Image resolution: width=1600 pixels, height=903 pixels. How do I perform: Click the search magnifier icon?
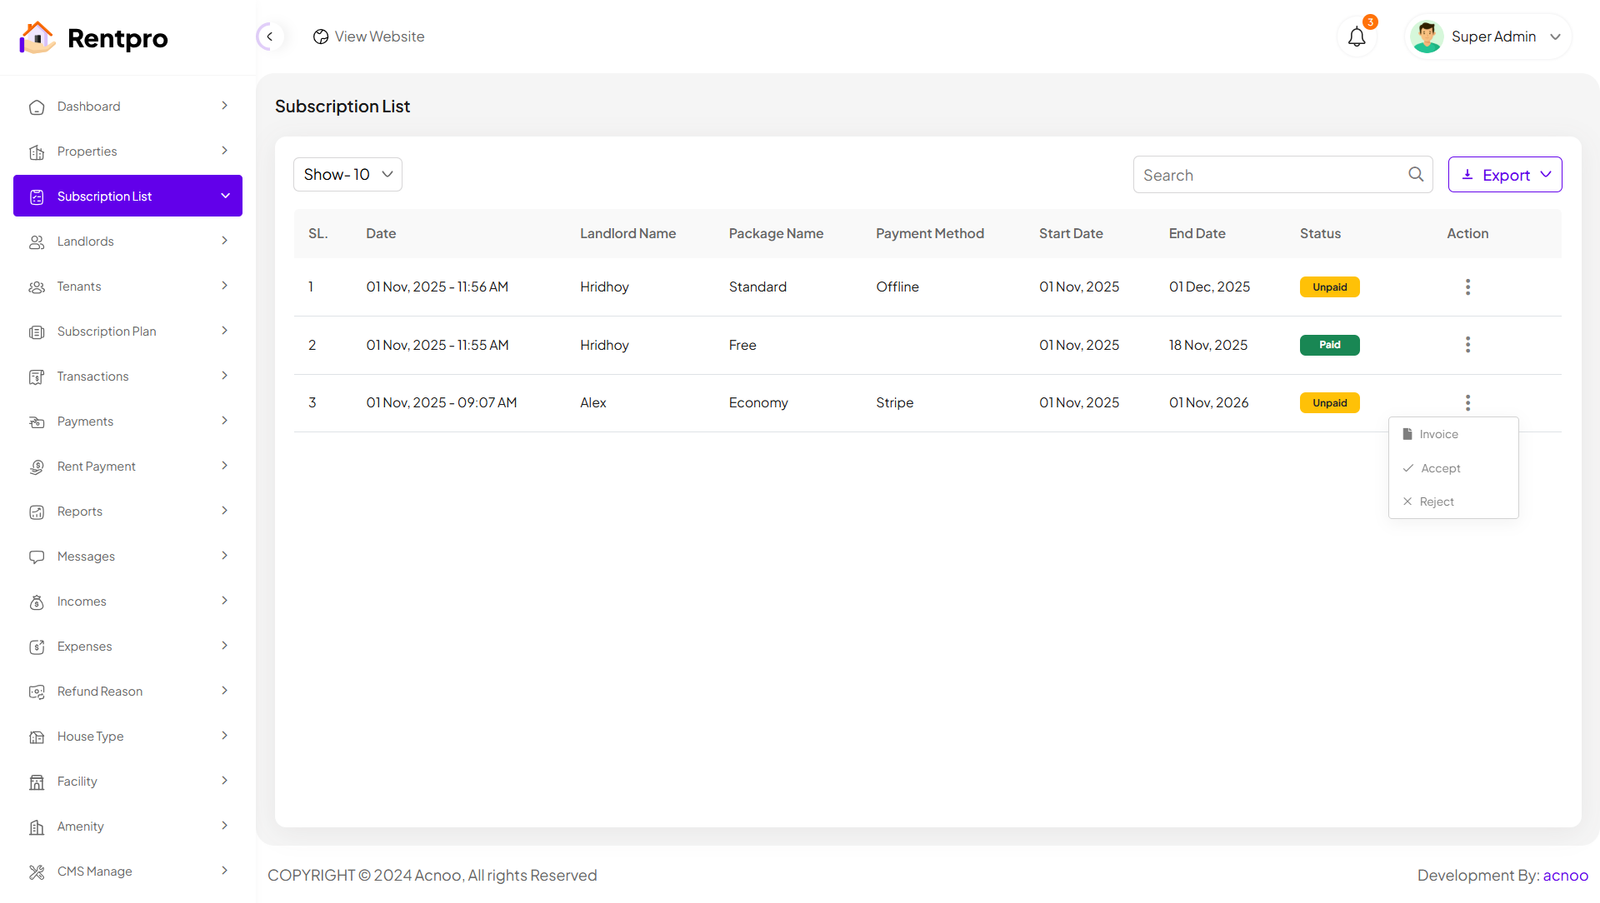point(1415,174)
